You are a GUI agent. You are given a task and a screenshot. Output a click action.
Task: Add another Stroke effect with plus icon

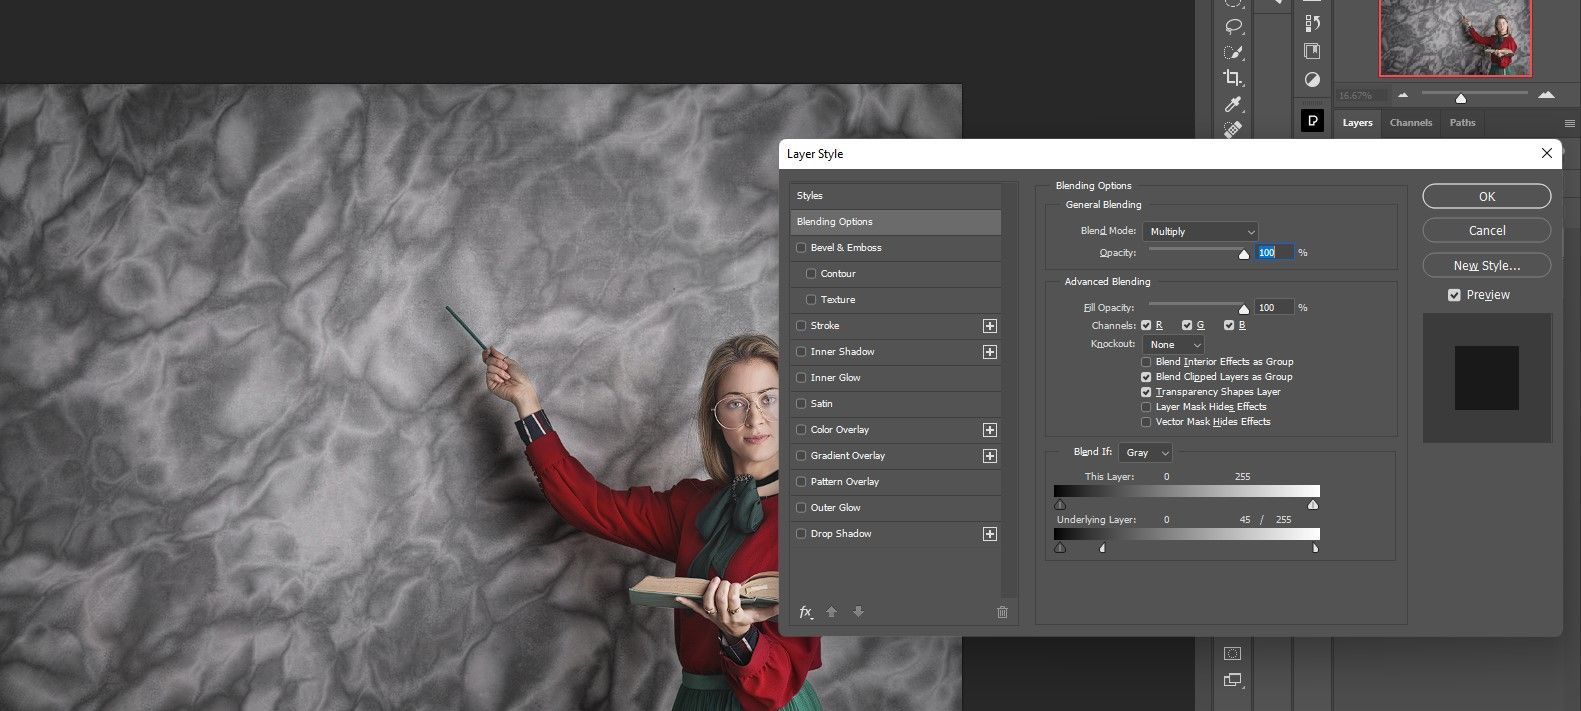[989, 326]
